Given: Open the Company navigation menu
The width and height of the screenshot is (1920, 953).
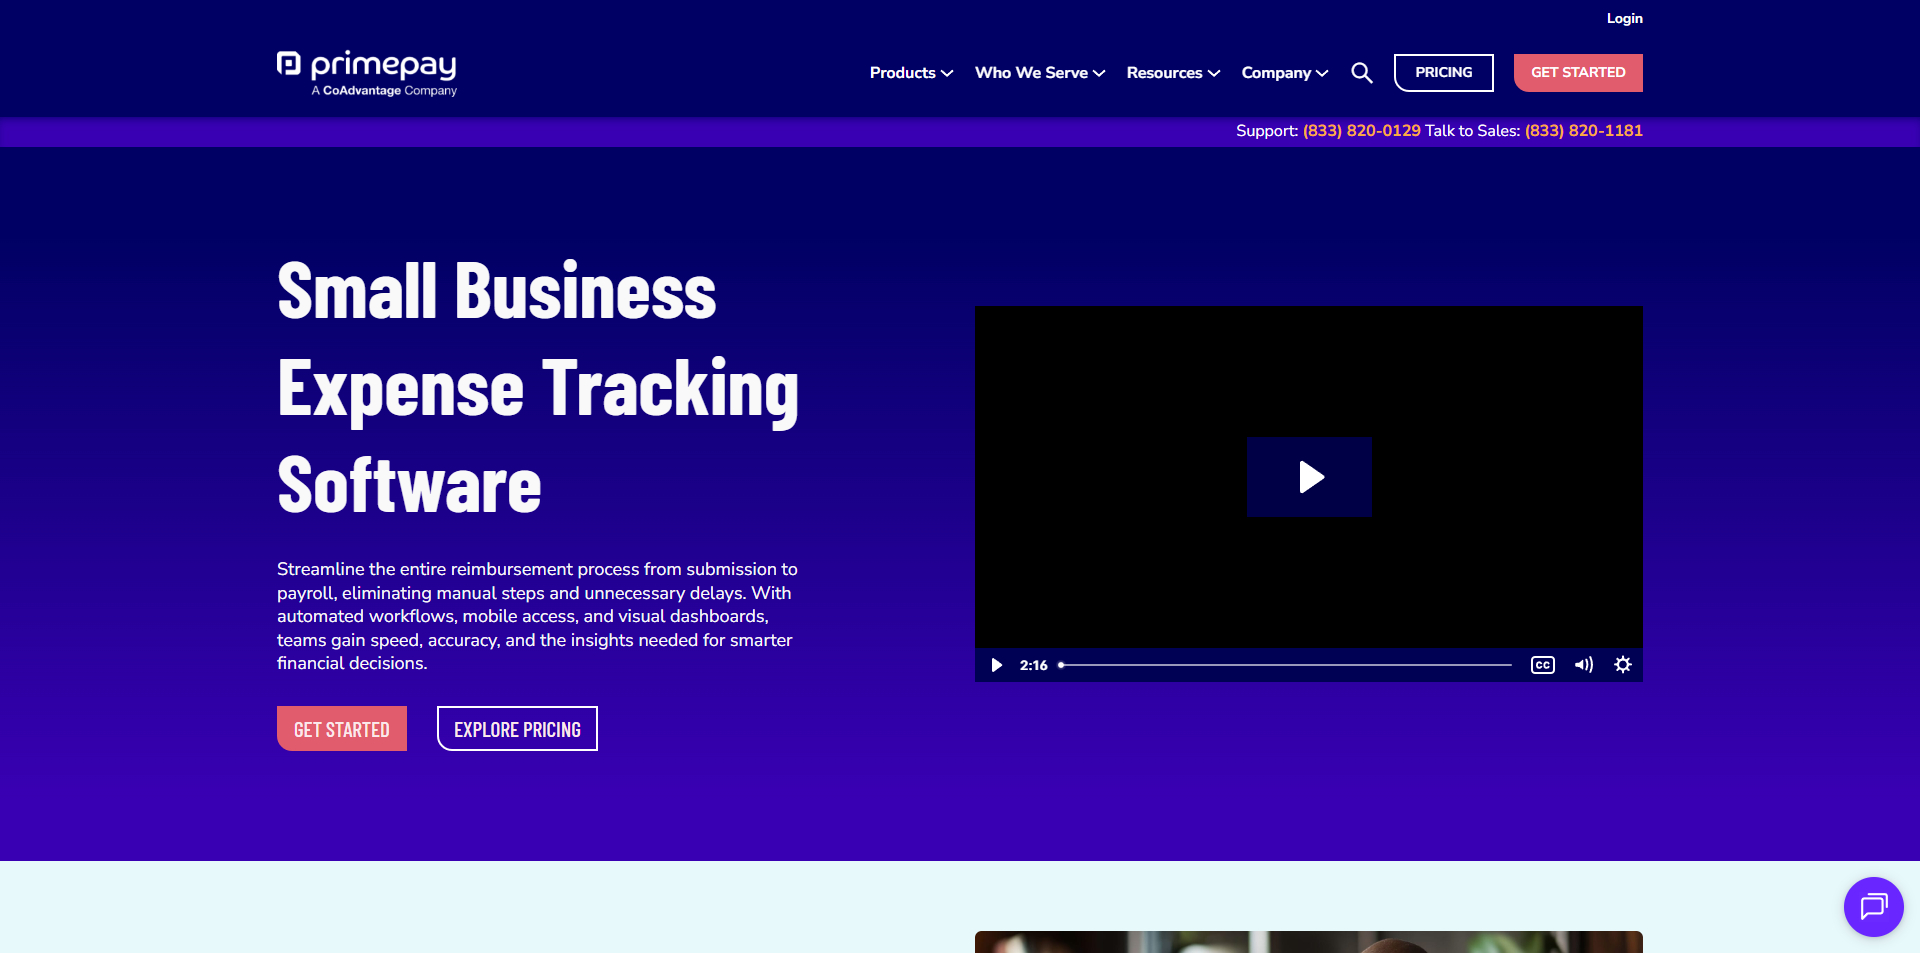Looking at the screenshot, I should tap(1284, 73).
